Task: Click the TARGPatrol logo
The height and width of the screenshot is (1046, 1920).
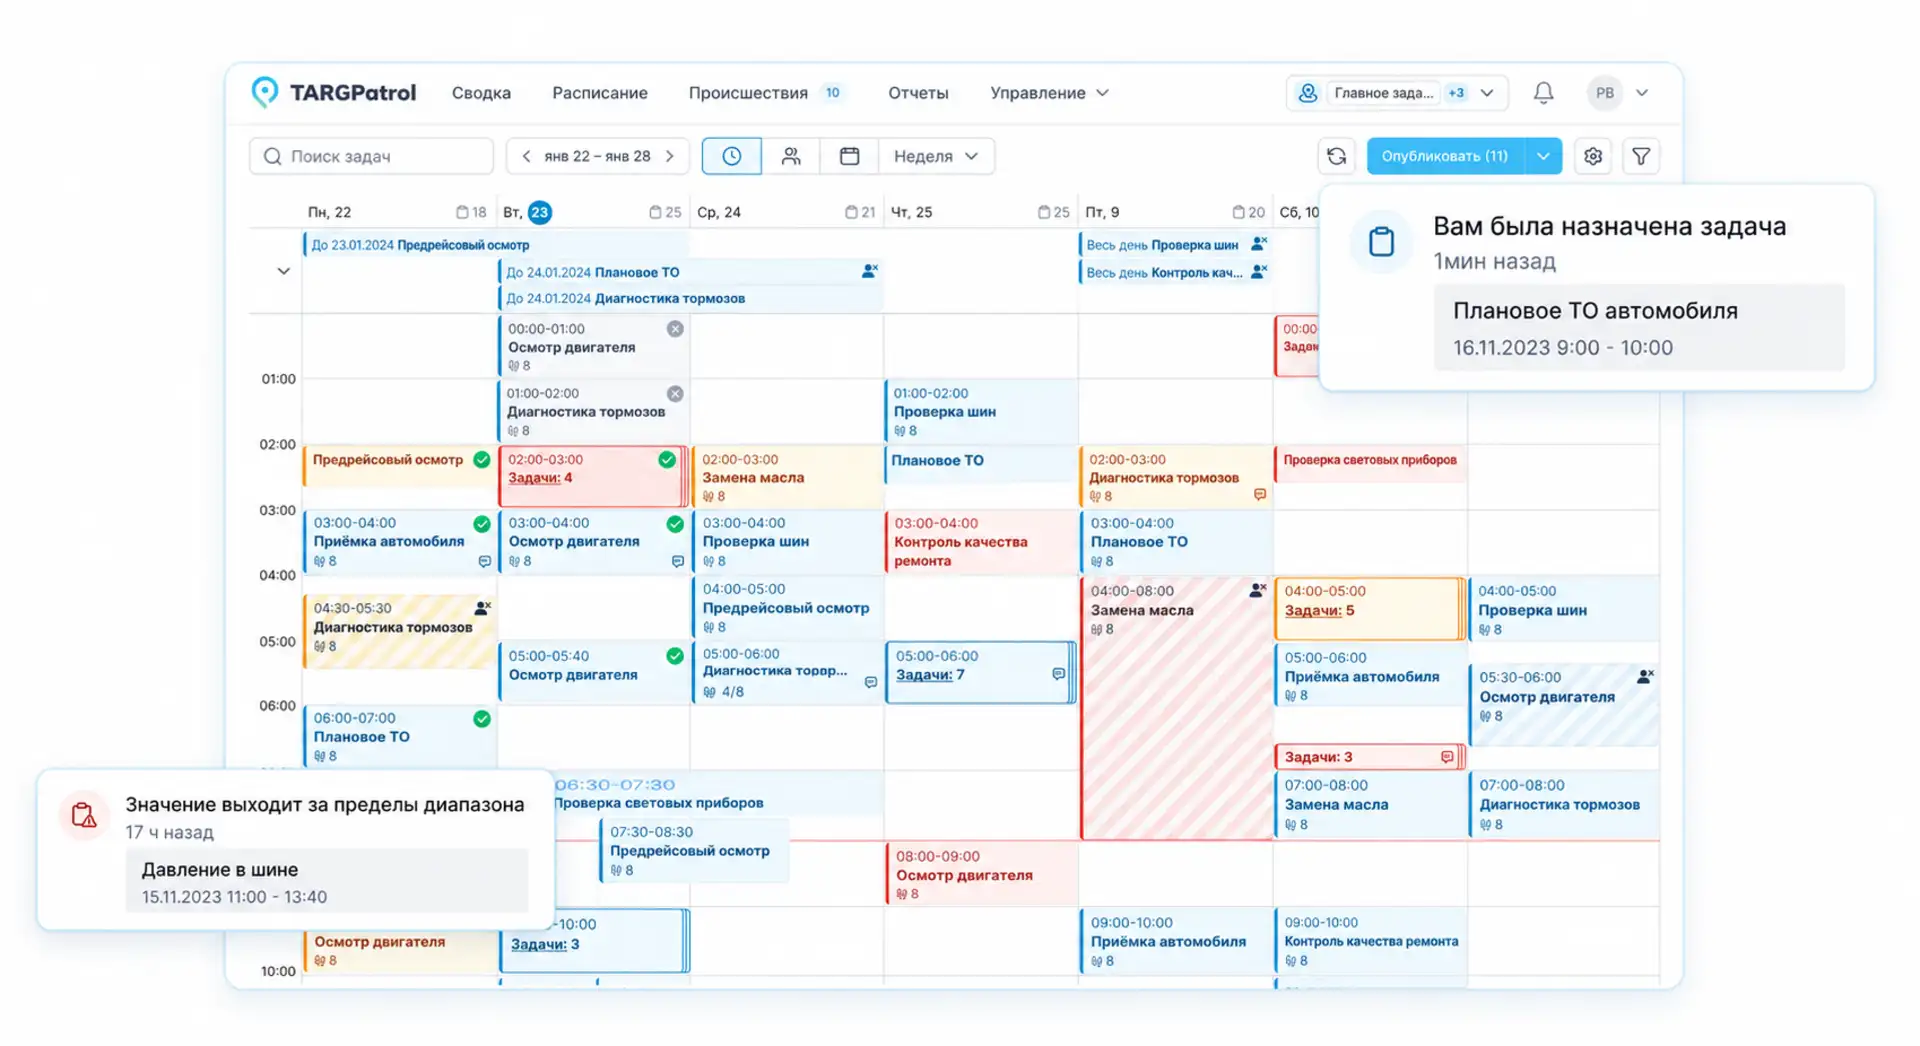Action: 333,93
